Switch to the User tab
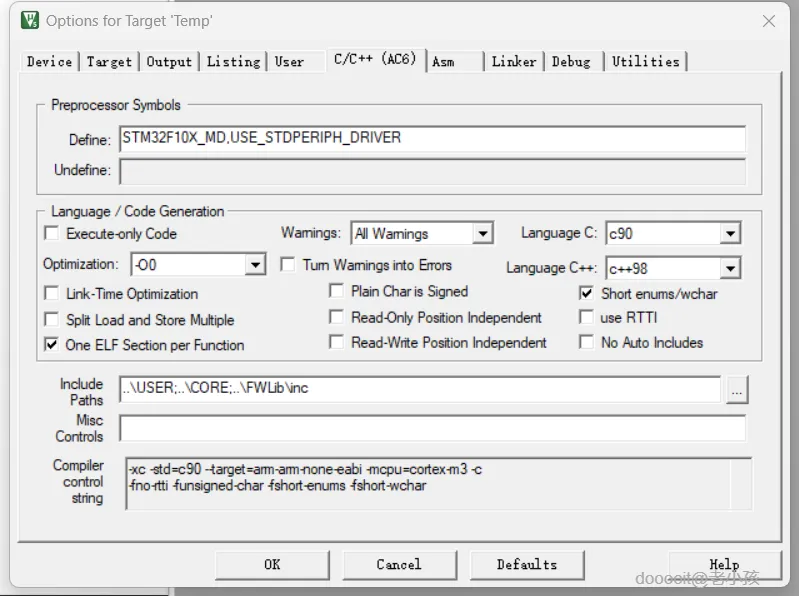Image resolution: width=799 pixels, height=596 pixels. 289,62
